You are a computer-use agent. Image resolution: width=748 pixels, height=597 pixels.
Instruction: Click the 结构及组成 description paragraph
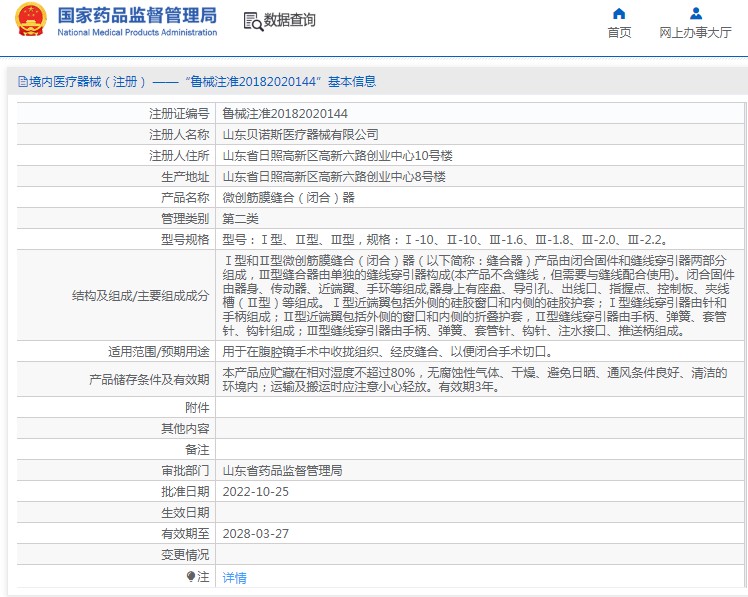pyautogui.click(x=478, y=295)
